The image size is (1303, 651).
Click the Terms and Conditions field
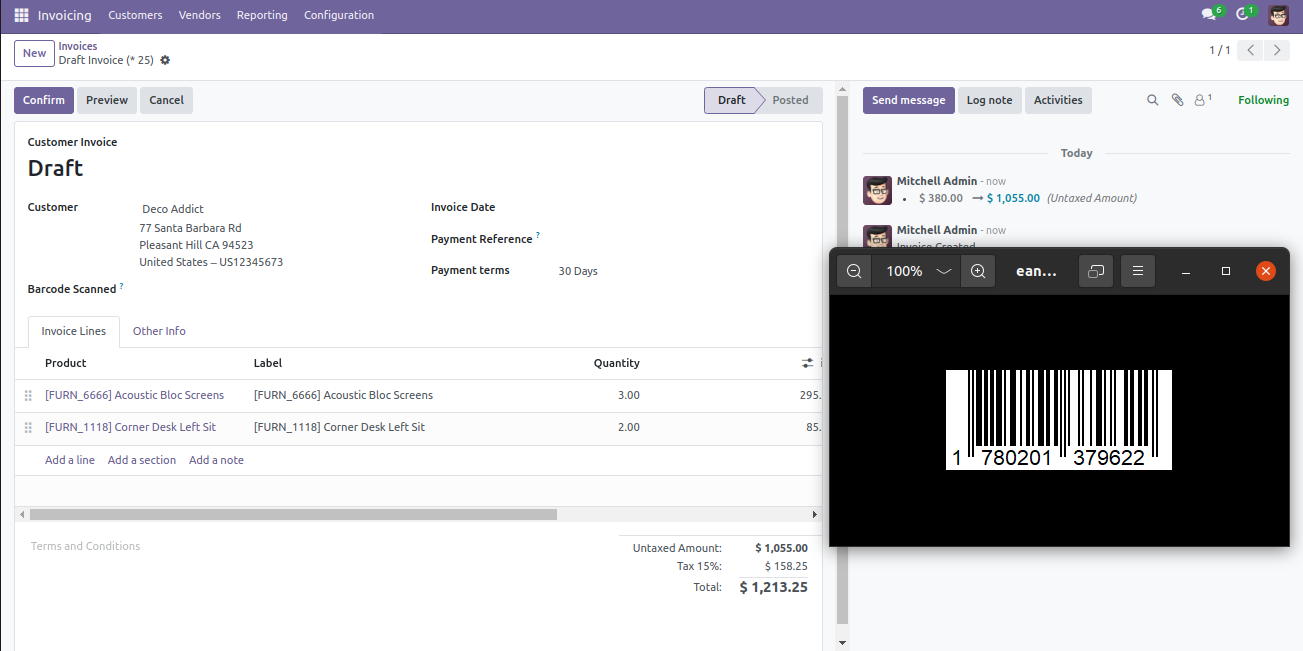[x=85, y=546]
